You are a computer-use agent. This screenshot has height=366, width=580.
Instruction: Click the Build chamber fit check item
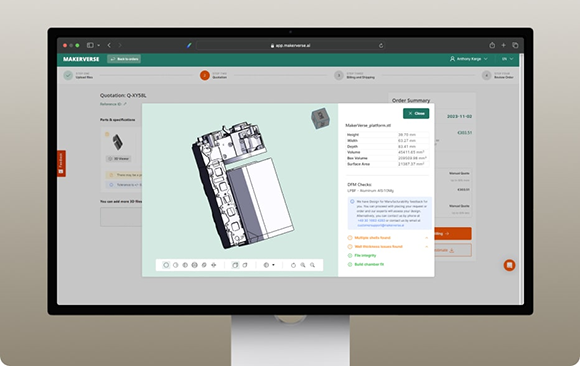pyautogui.click(x=366, y=264)
